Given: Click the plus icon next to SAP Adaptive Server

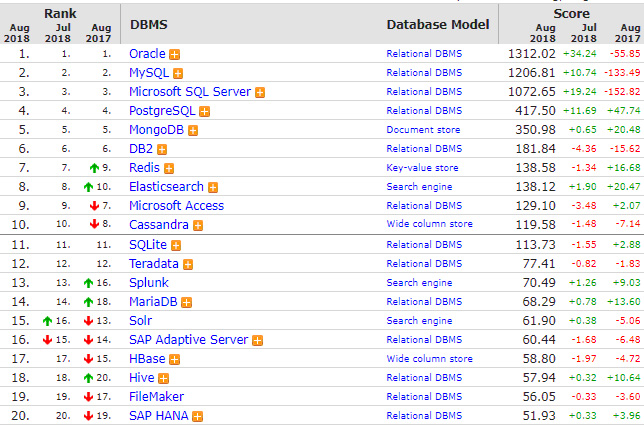Looking at the screenshot, I should tap(258, 340).
